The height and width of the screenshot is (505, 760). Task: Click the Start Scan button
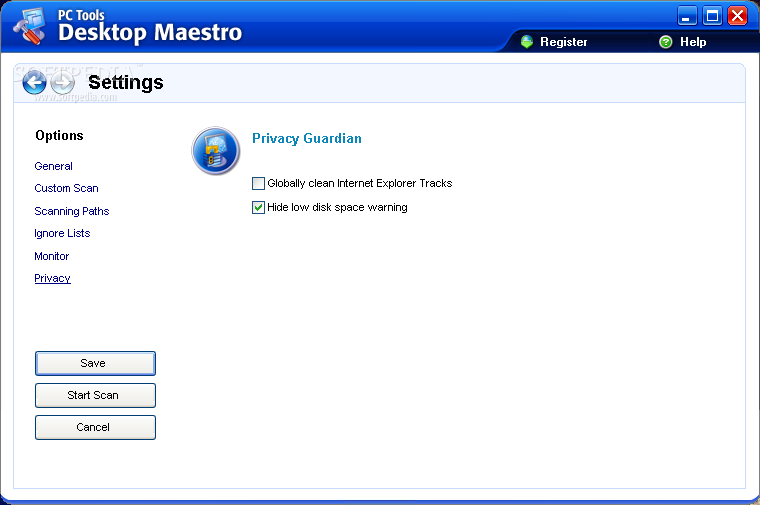95,395
